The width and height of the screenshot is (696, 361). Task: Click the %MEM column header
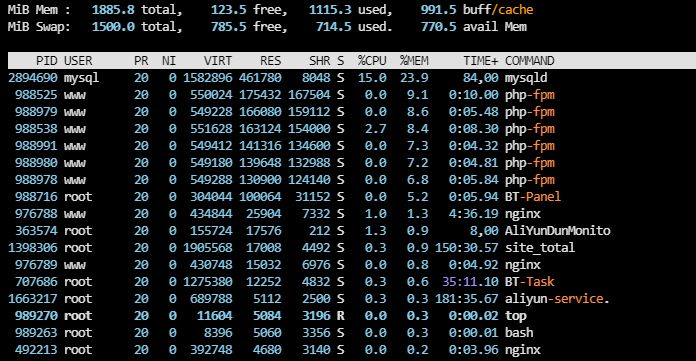(x=414, y=60)
